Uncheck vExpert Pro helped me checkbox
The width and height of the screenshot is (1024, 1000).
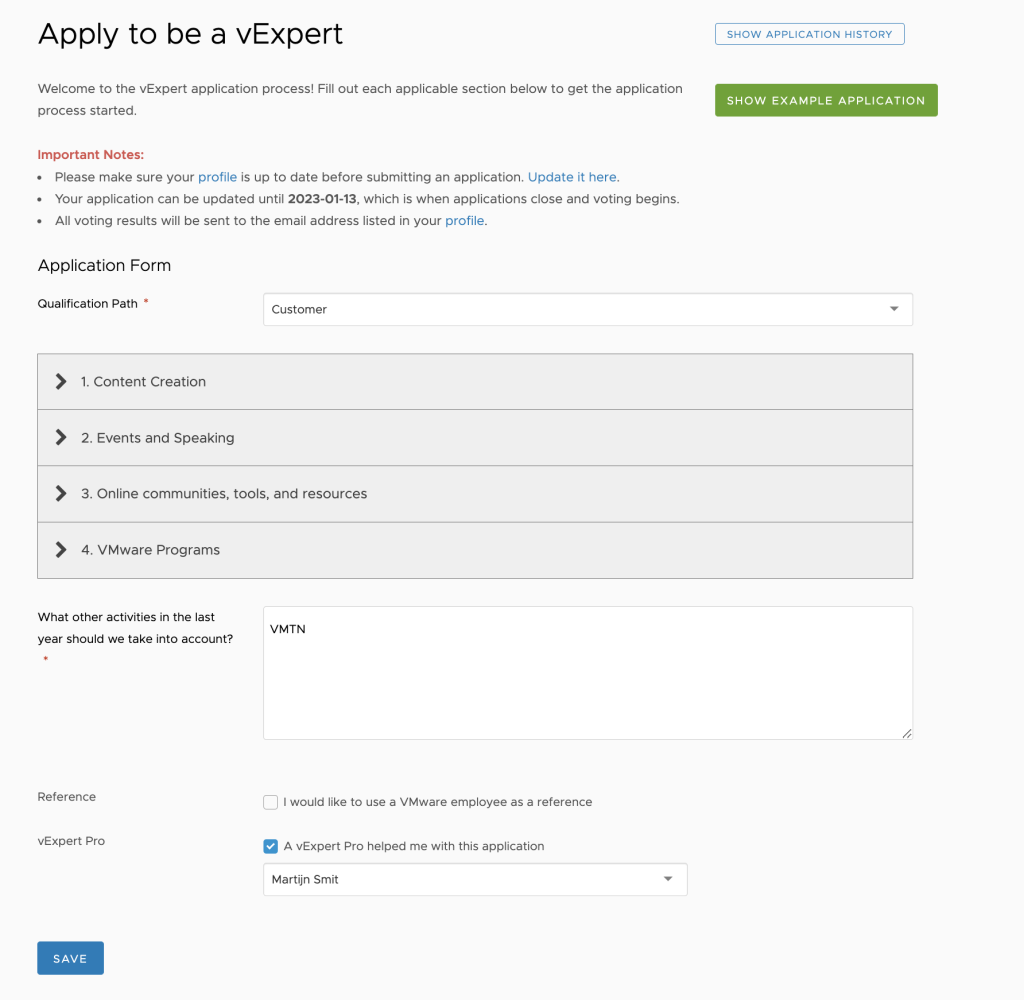[x=271, y=846]
